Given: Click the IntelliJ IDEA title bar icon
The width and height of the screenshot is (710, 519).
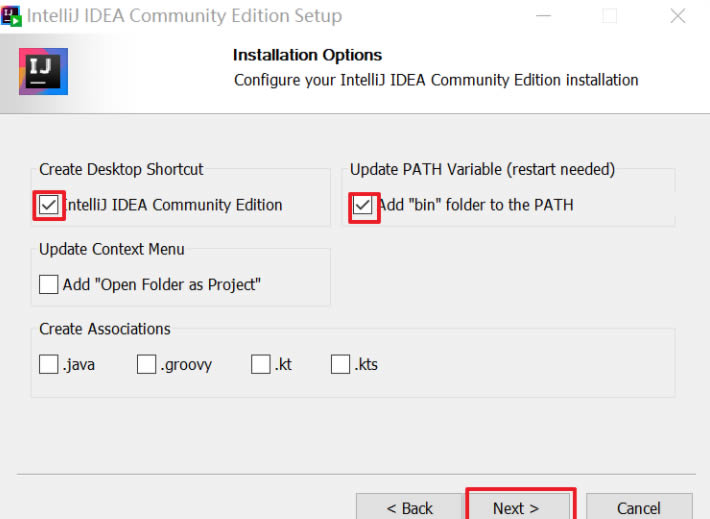Looking at the screenshot, I should 11,15.
